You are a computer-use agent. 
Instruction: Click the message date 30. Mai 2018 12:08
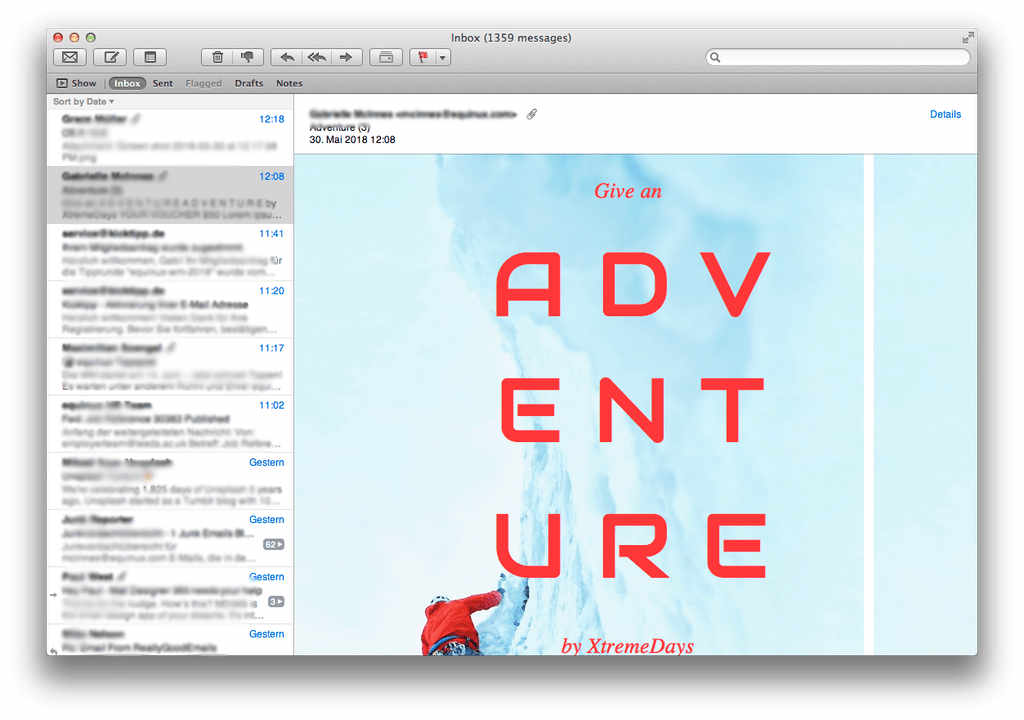352,139
